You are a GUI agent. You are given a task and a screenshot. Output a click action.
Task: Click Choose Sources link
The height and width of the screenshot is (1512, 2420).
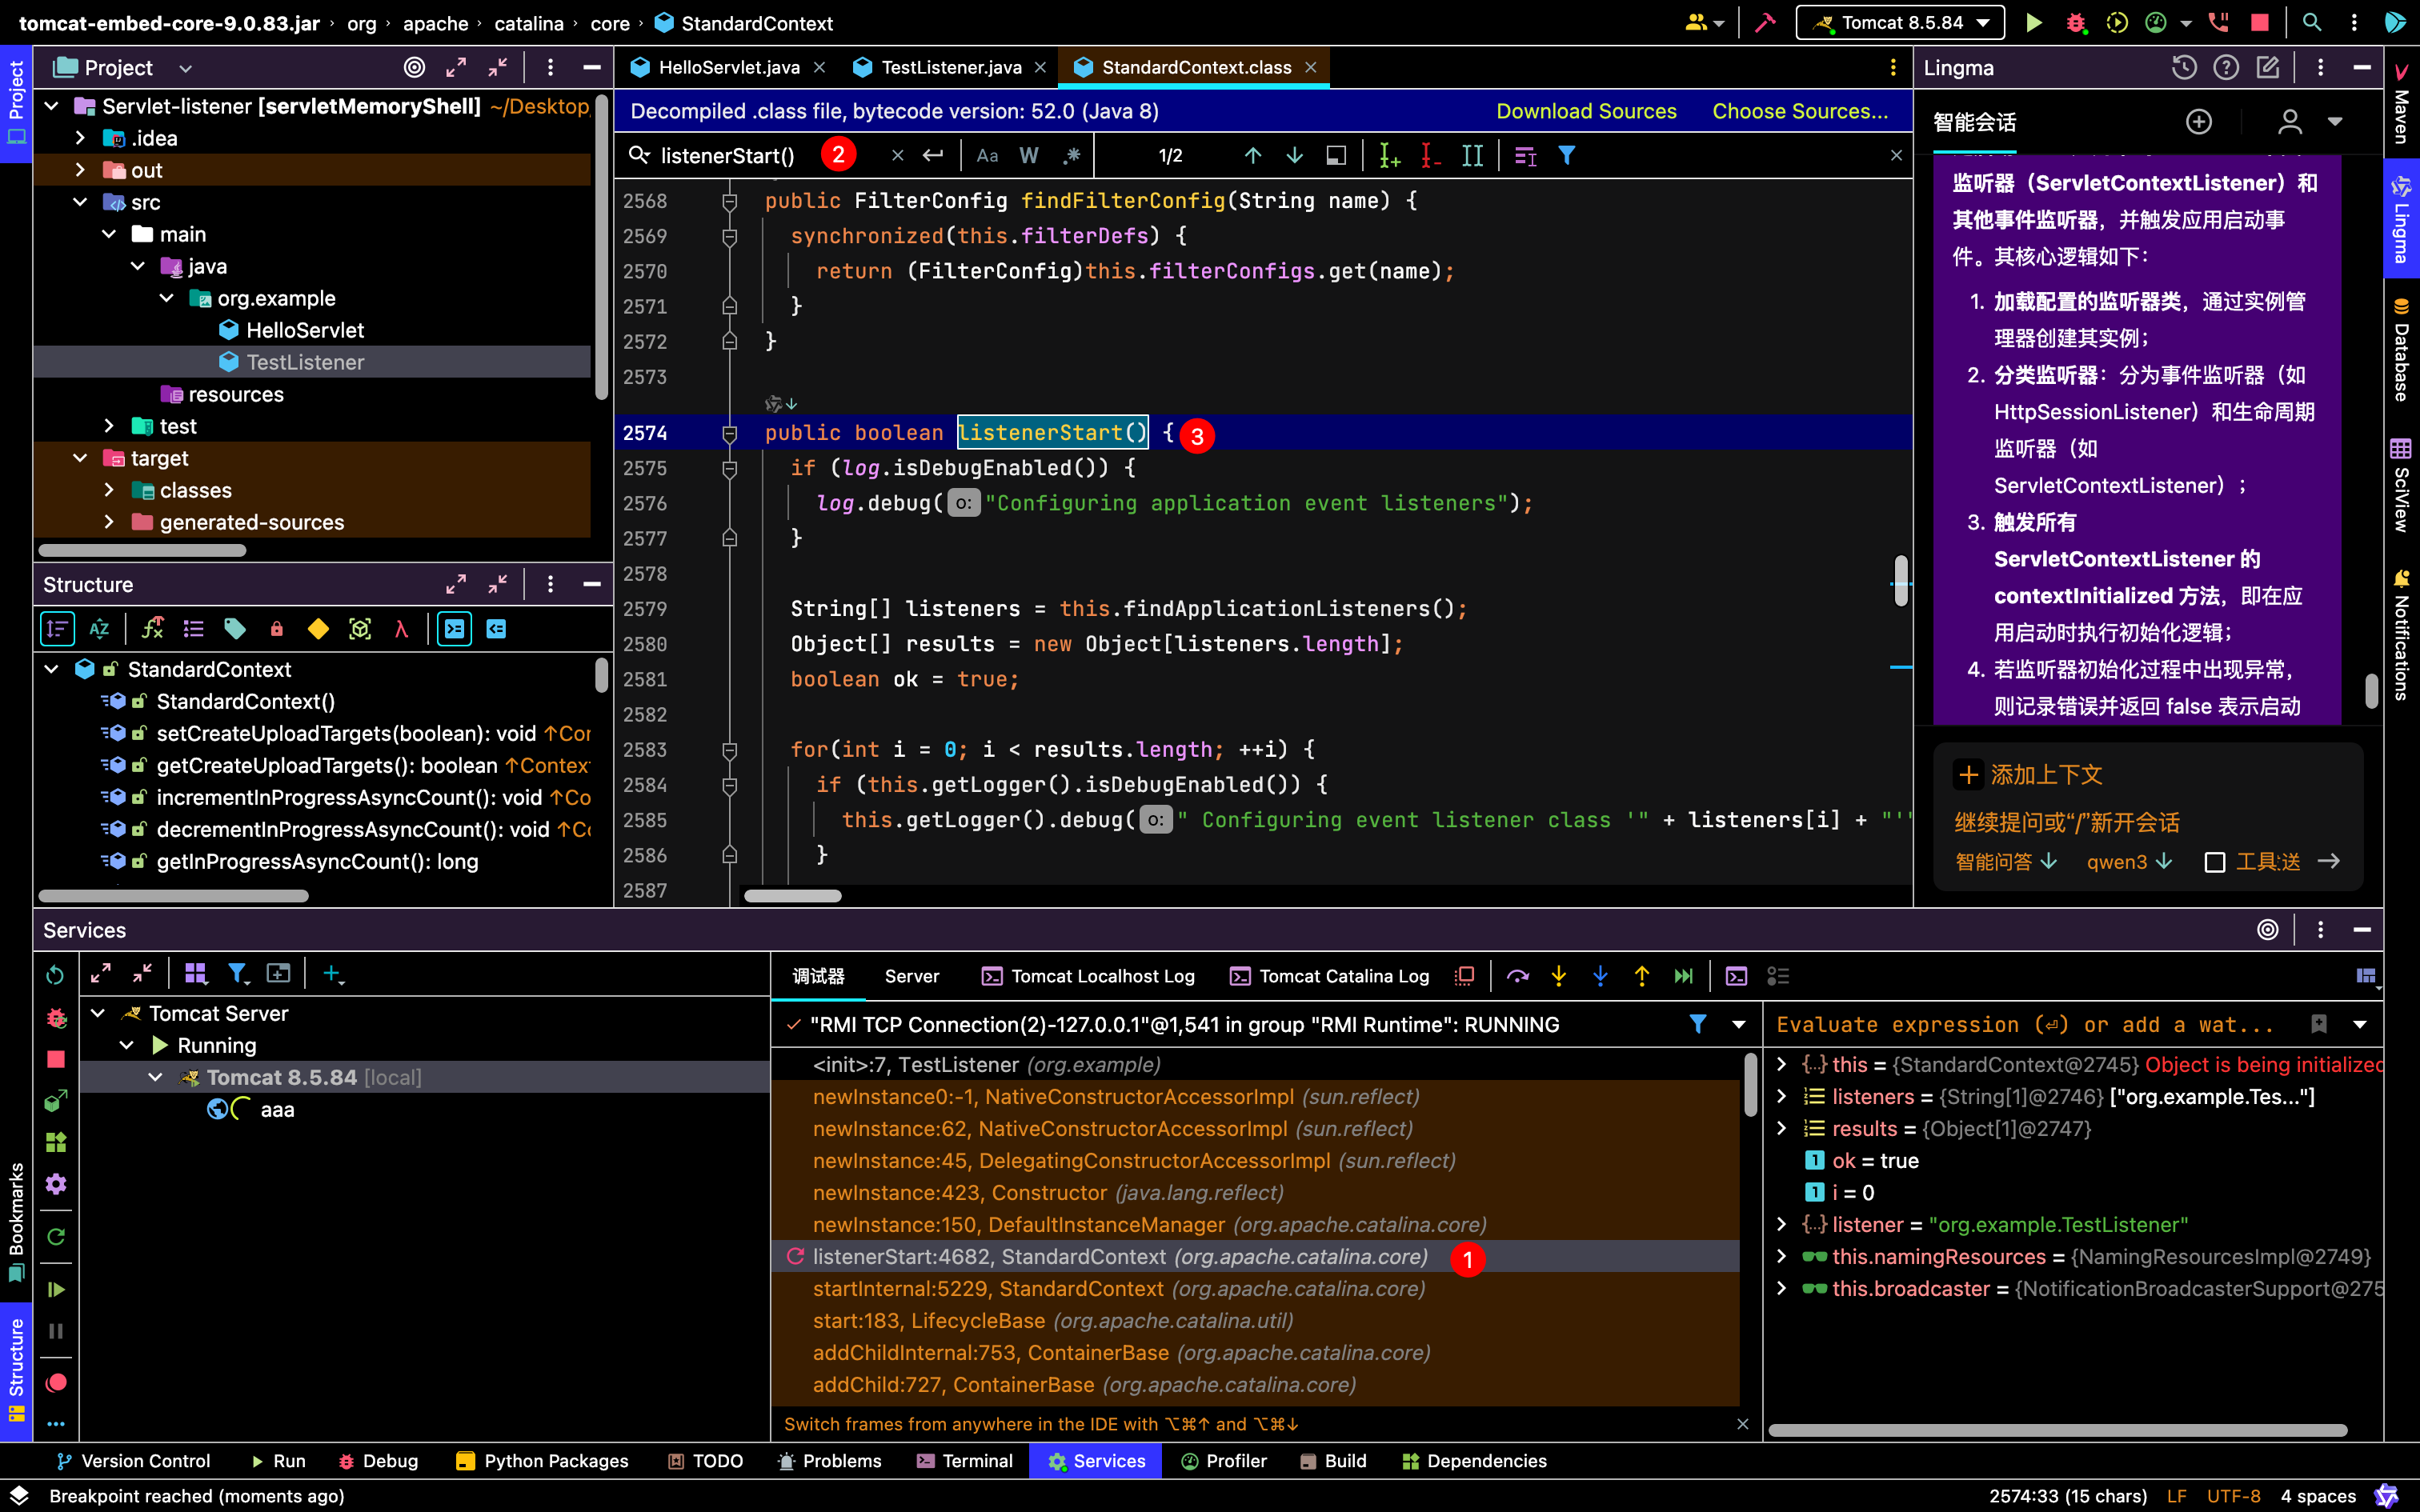coord(1800,111)
